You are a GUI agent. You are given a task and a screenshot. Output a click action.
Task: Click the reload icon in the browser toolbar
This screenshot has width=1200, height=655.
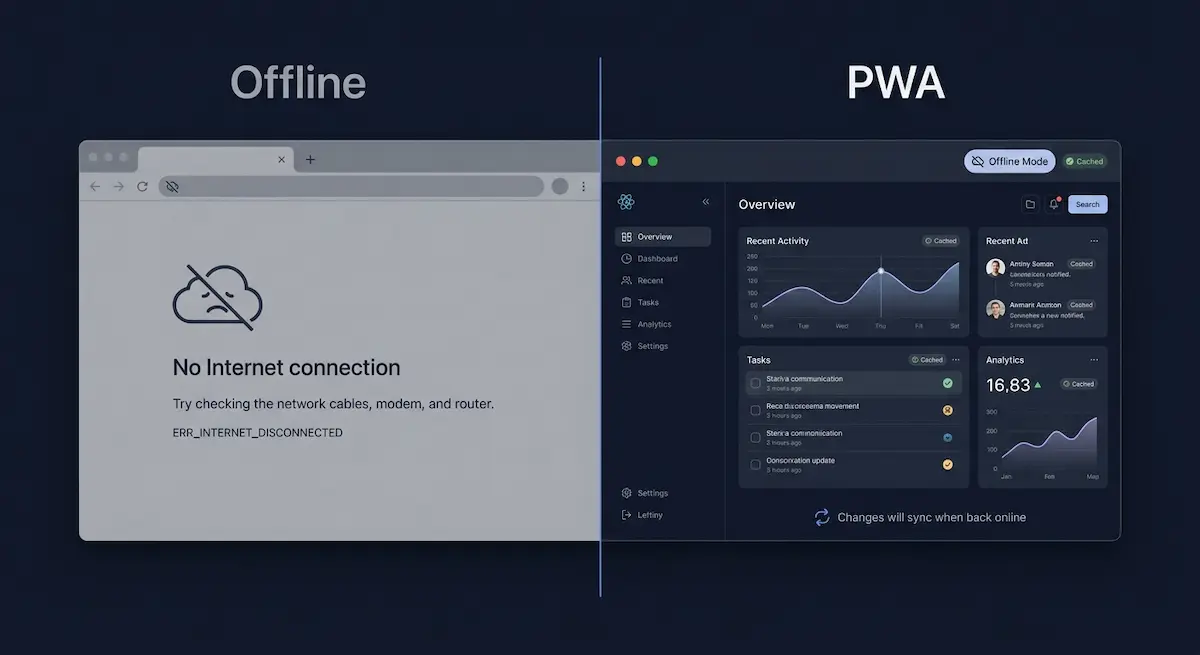click(x=142, y=186)
